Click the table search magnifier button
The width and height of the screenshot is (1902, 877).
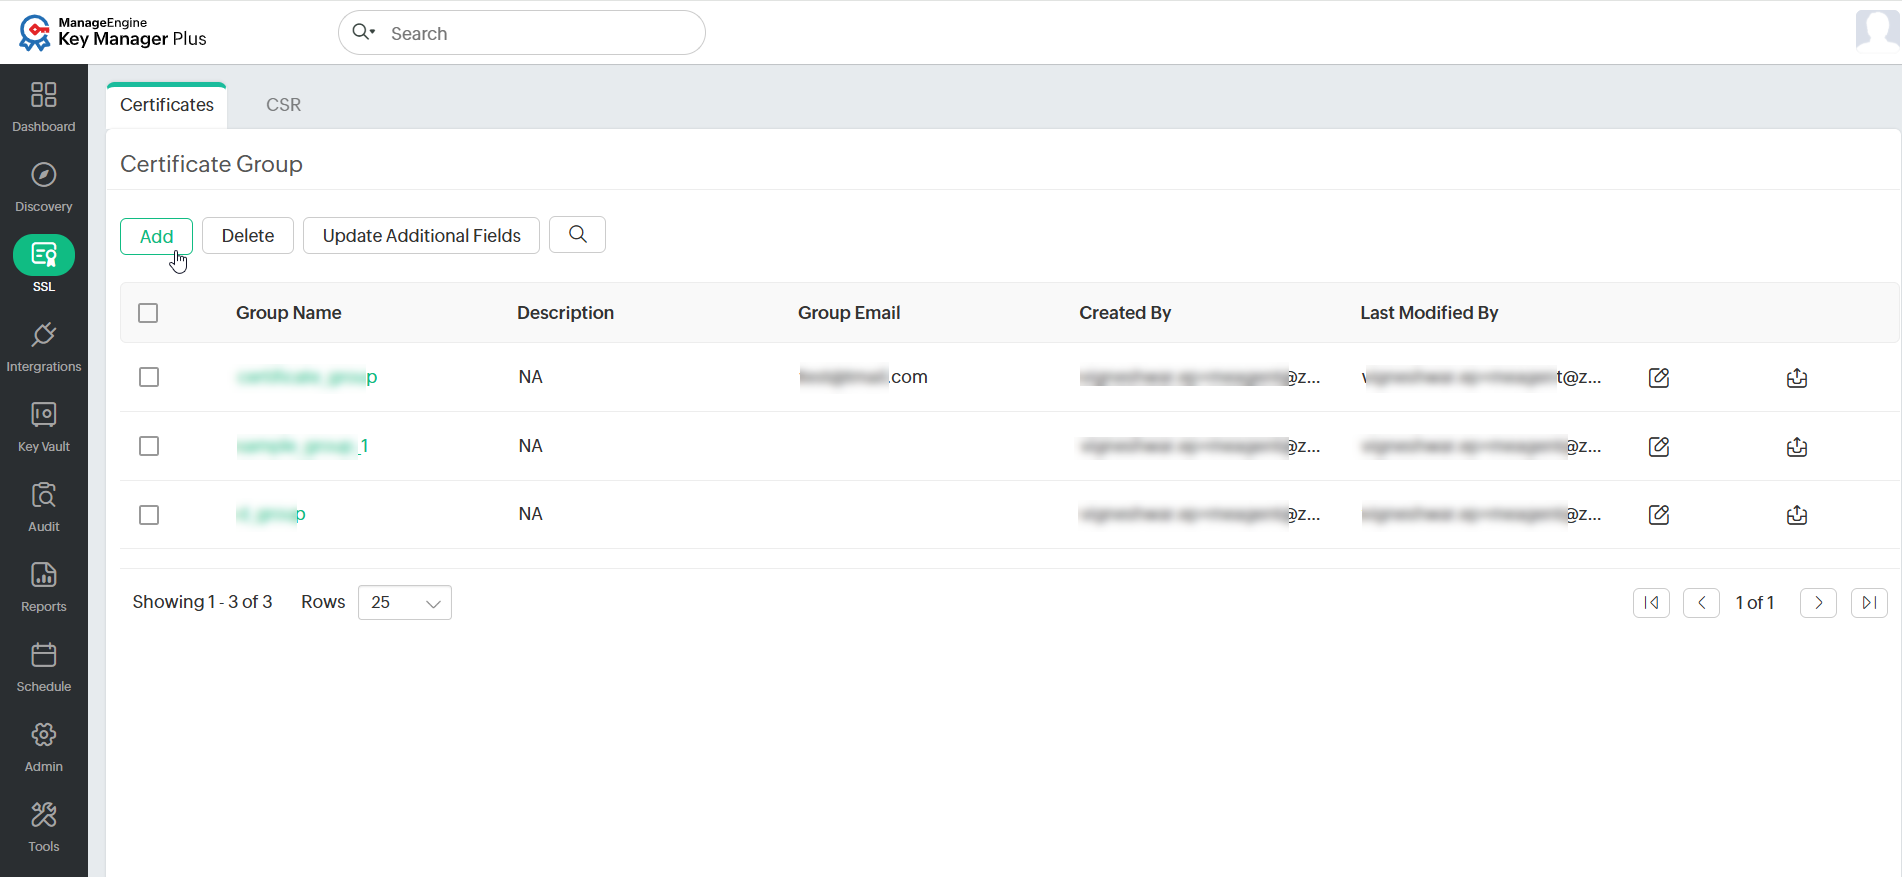point(577,235)
